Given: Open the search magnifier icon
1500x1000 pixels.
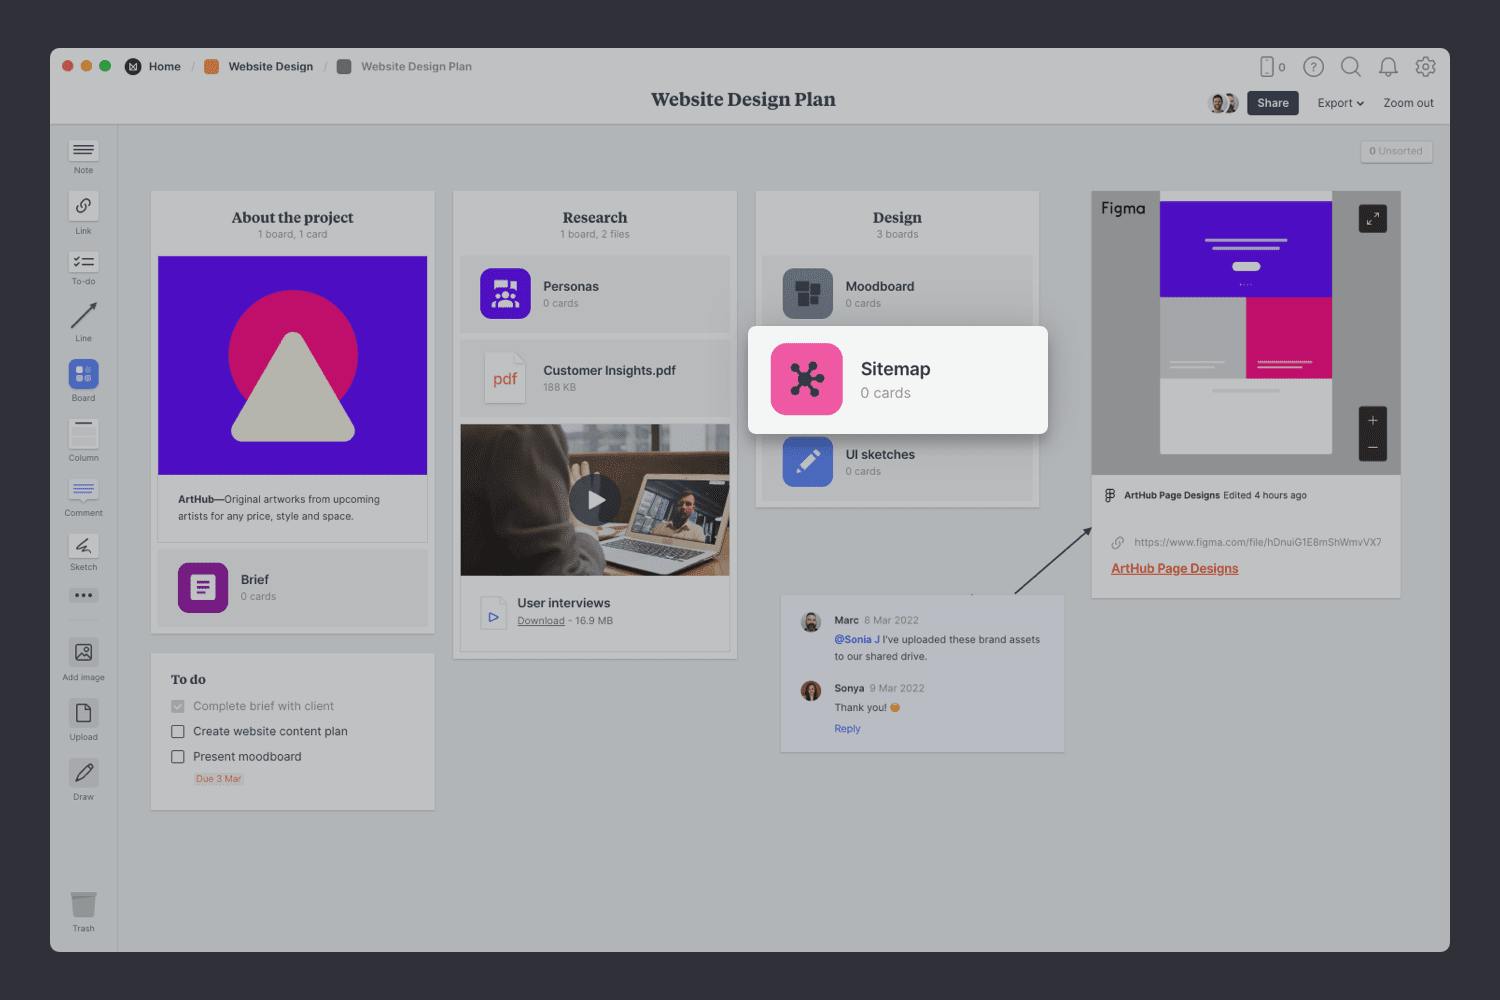Looking at the screenshot, I should coord(1350,67).
